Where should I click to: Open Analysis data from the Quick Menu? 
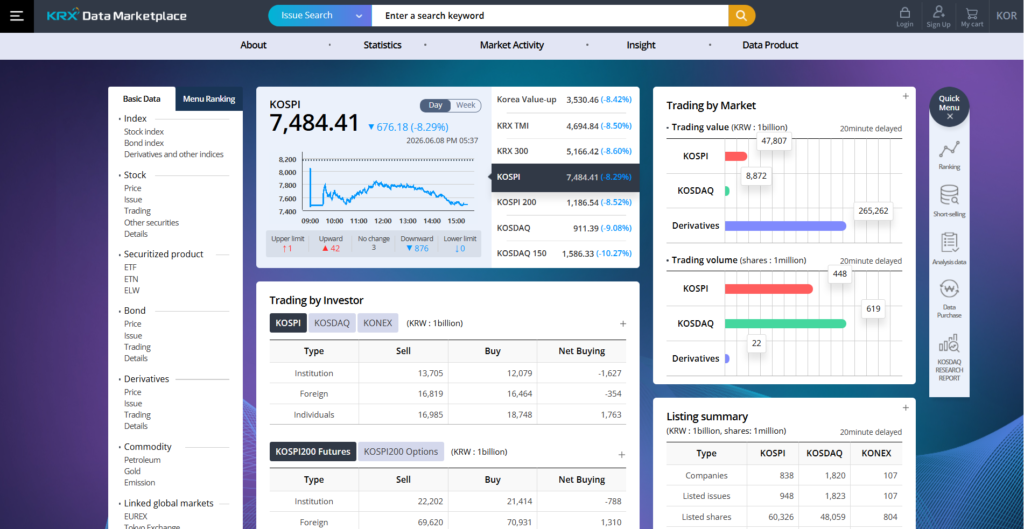point(950,249)
